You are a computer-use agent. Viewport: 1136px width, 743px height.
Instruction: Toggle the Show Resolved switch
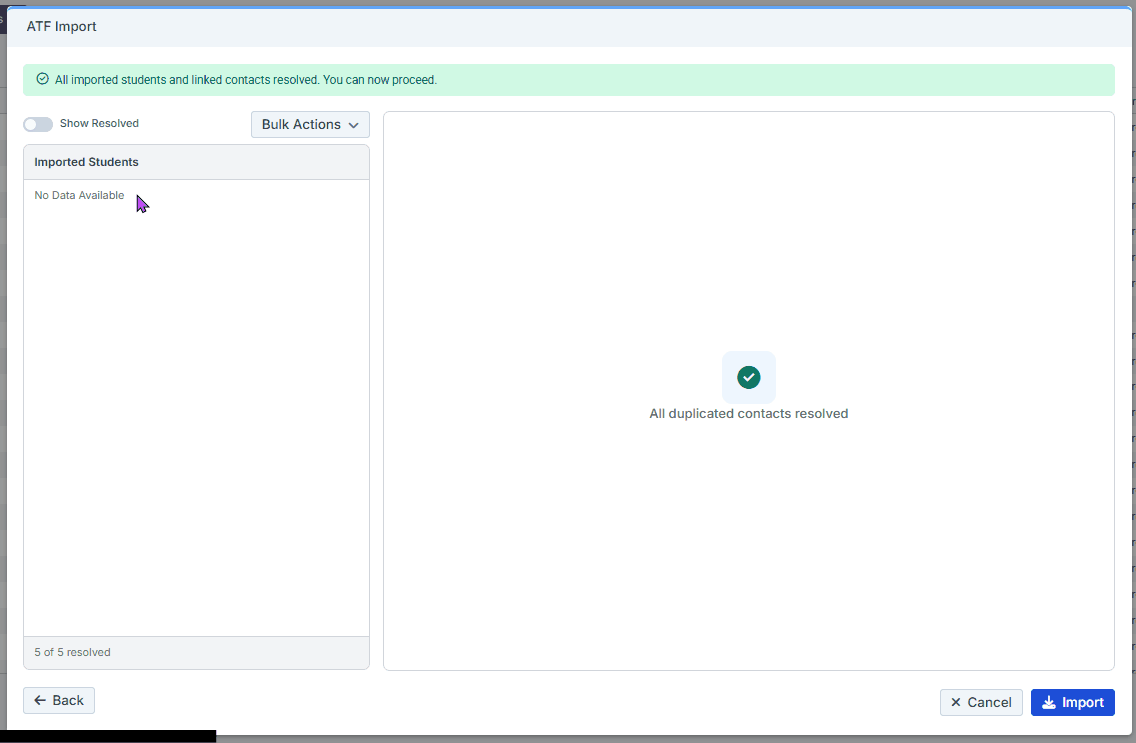[x=38, y=125]
